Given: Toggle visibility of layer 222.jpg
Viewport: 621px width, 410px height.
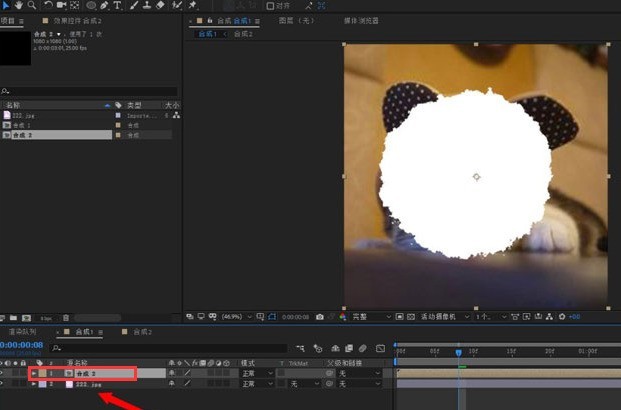Looking at the screenshot, I should coord(4,383).
